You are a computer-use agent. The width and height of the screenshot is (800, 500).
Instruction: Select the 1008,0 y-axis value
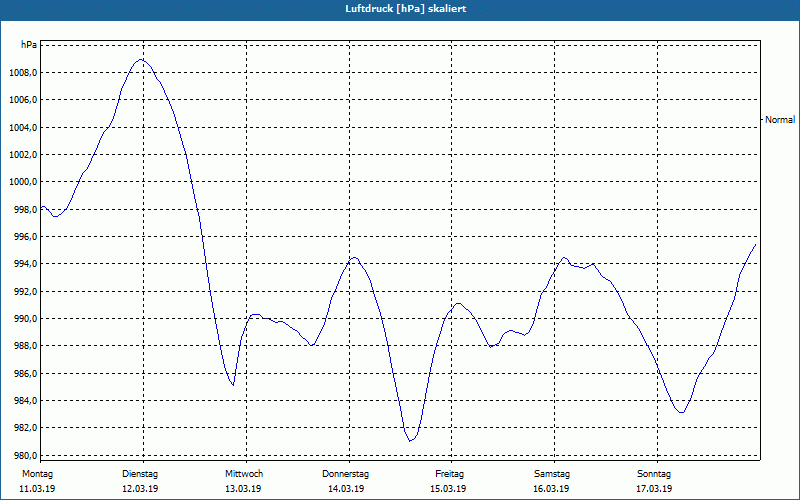[x=23, y=72]
